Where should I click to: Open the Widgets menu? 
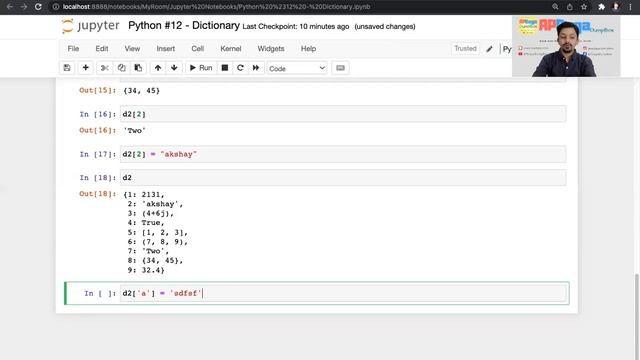[271, 49]
